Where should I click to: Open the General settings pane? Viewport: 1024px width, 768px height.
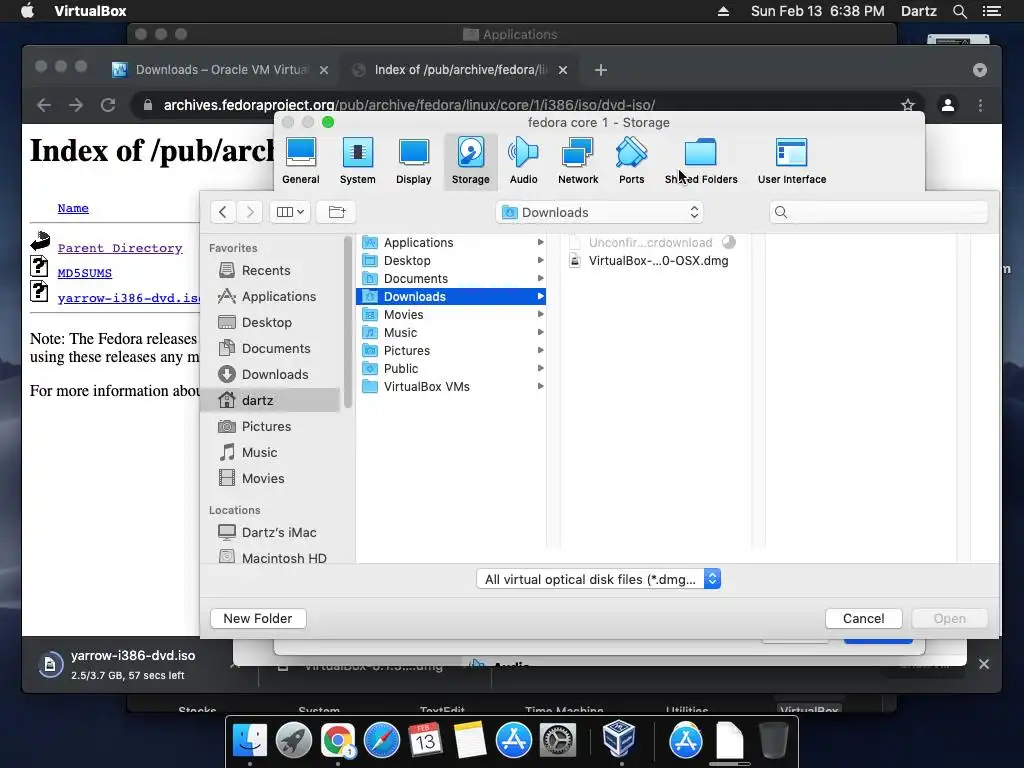point(300,161)
